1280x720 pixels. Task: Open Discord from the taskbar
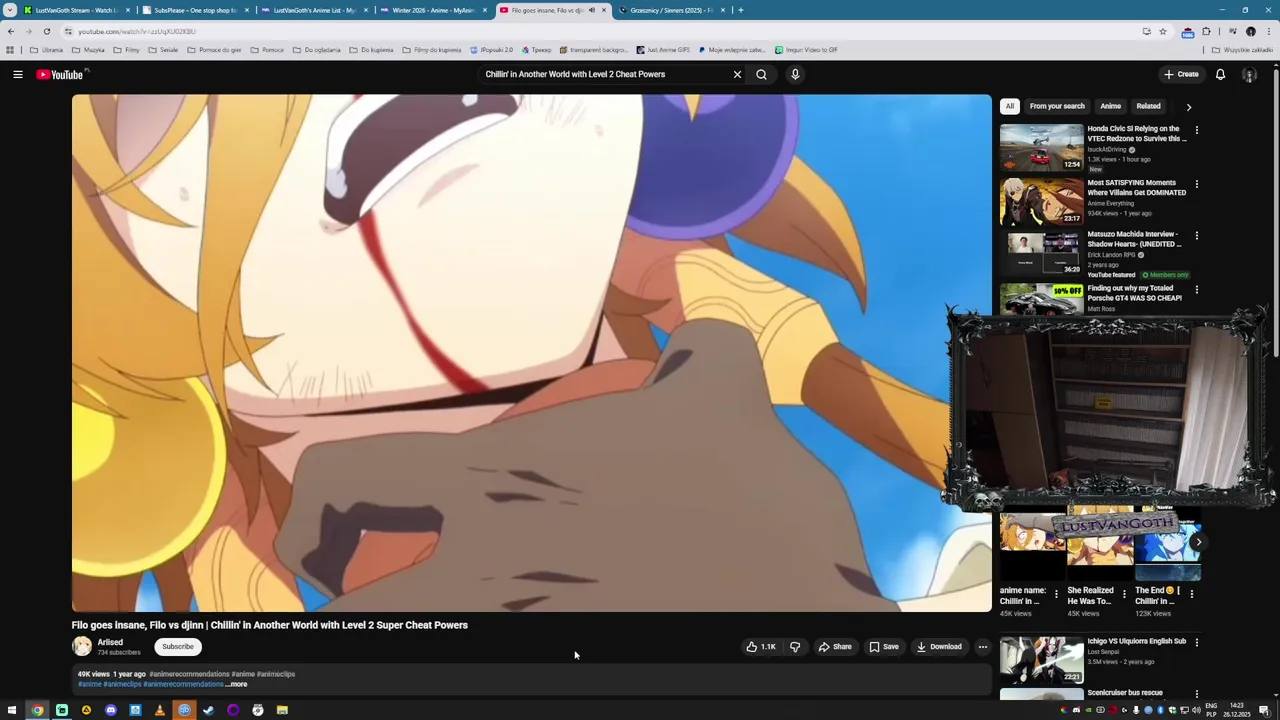click(x=110, y=710)
